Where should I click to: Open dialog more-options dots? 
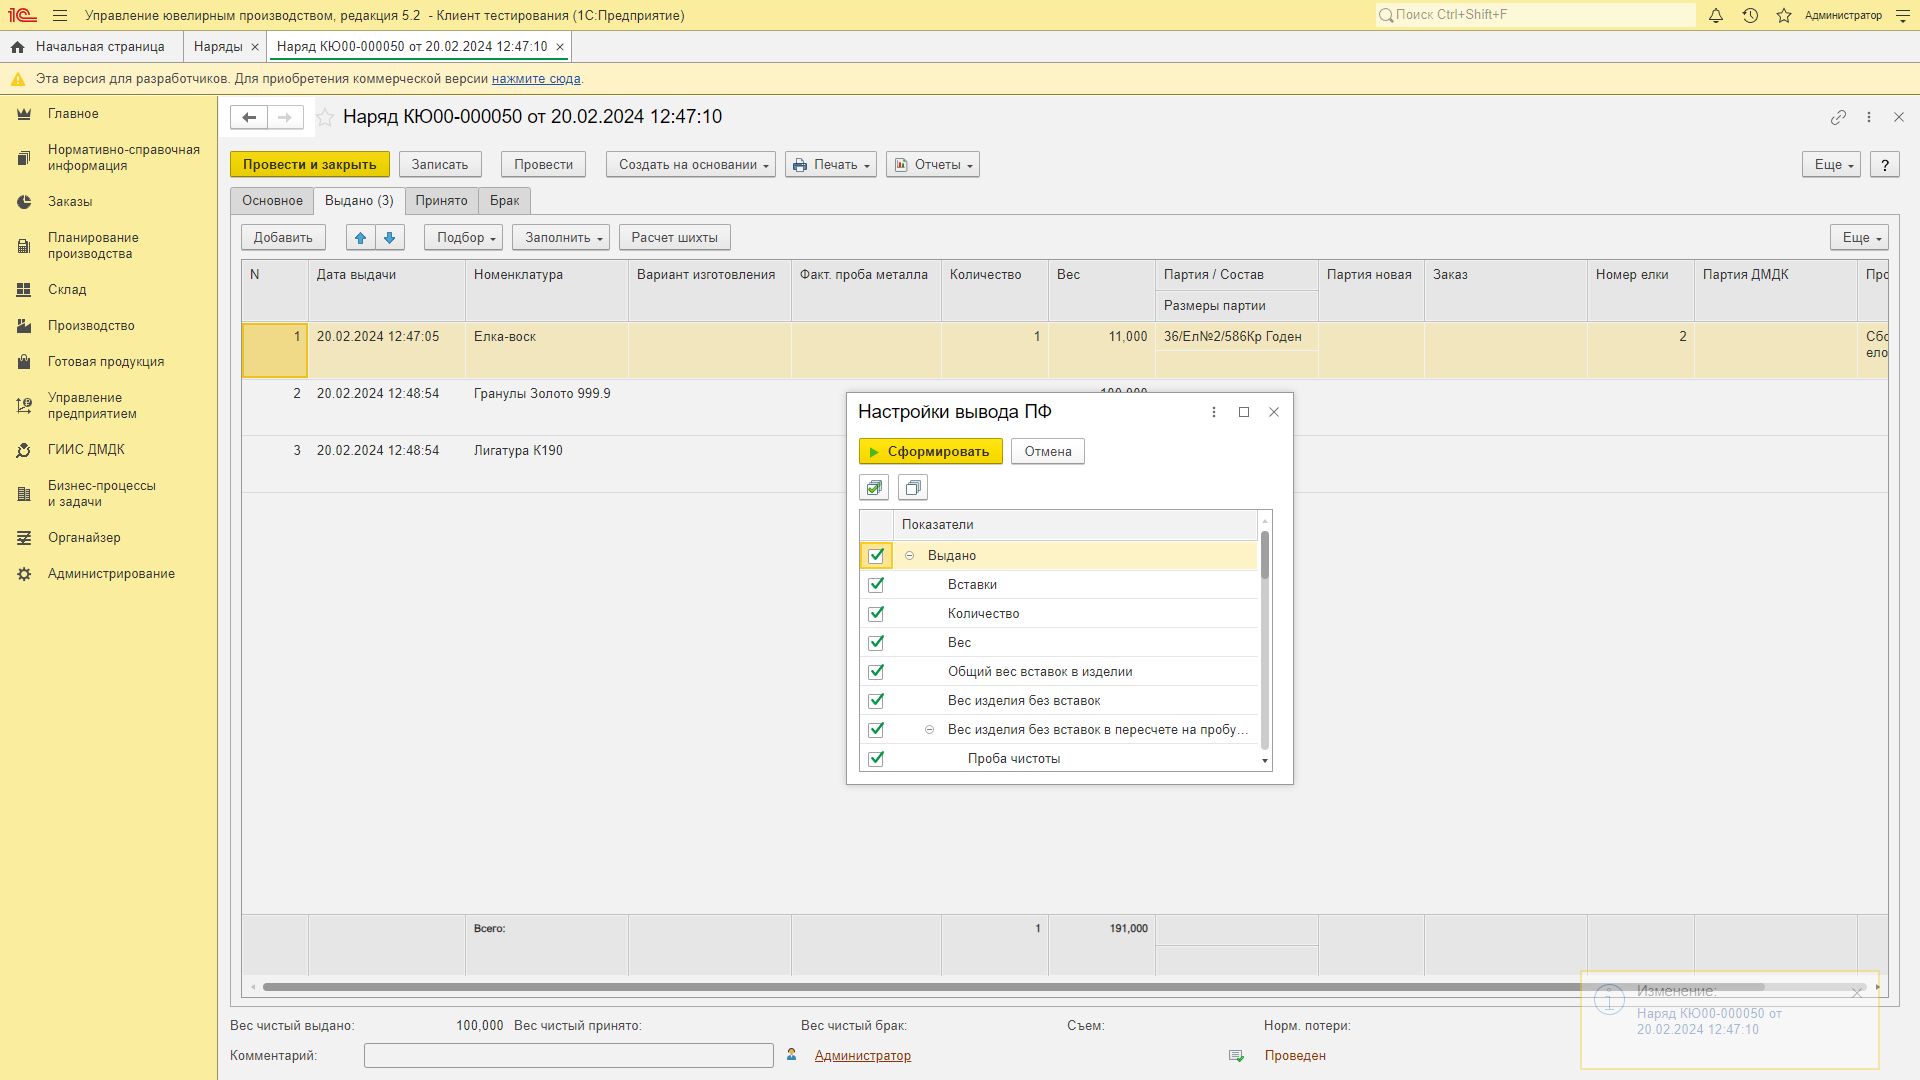pyautogui.click(x=1214, y=412)
